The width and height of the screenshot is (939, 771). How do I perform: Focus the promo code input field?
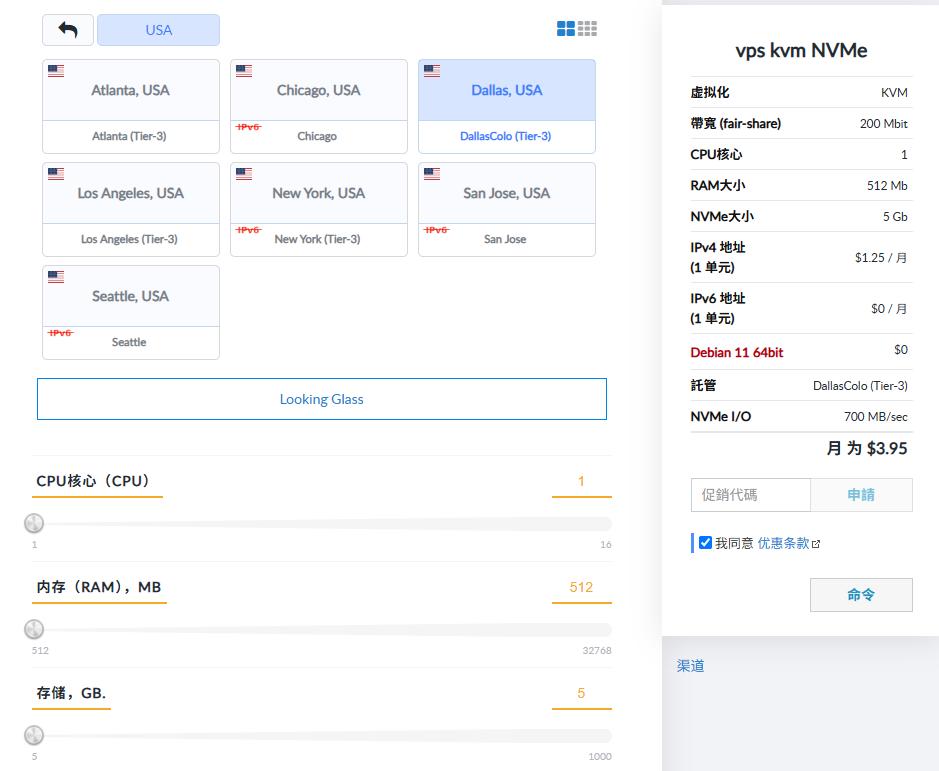(x=750, y=495)
